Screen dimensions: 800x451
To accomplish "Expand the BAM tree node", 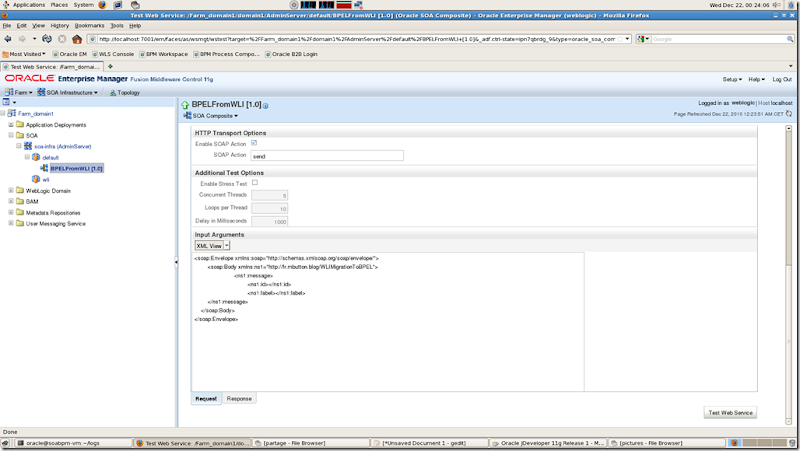I will tap(11, 201).
